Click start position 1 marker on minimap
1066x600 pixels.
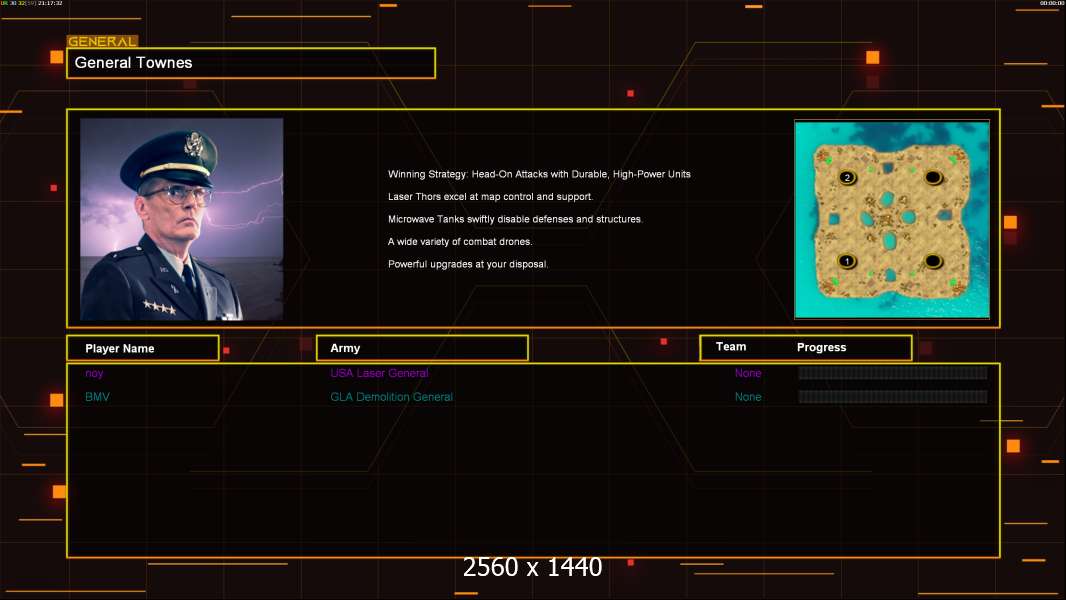[847, 261]
